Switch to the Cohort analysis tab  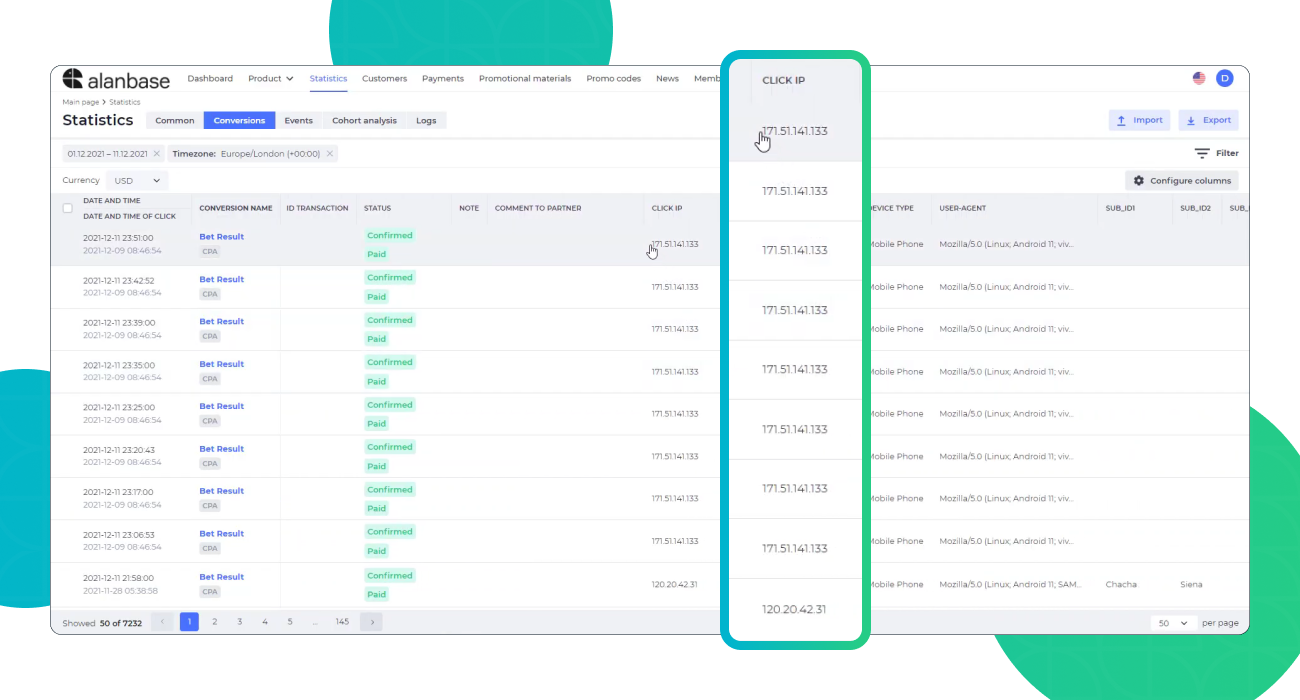(364, 121)
